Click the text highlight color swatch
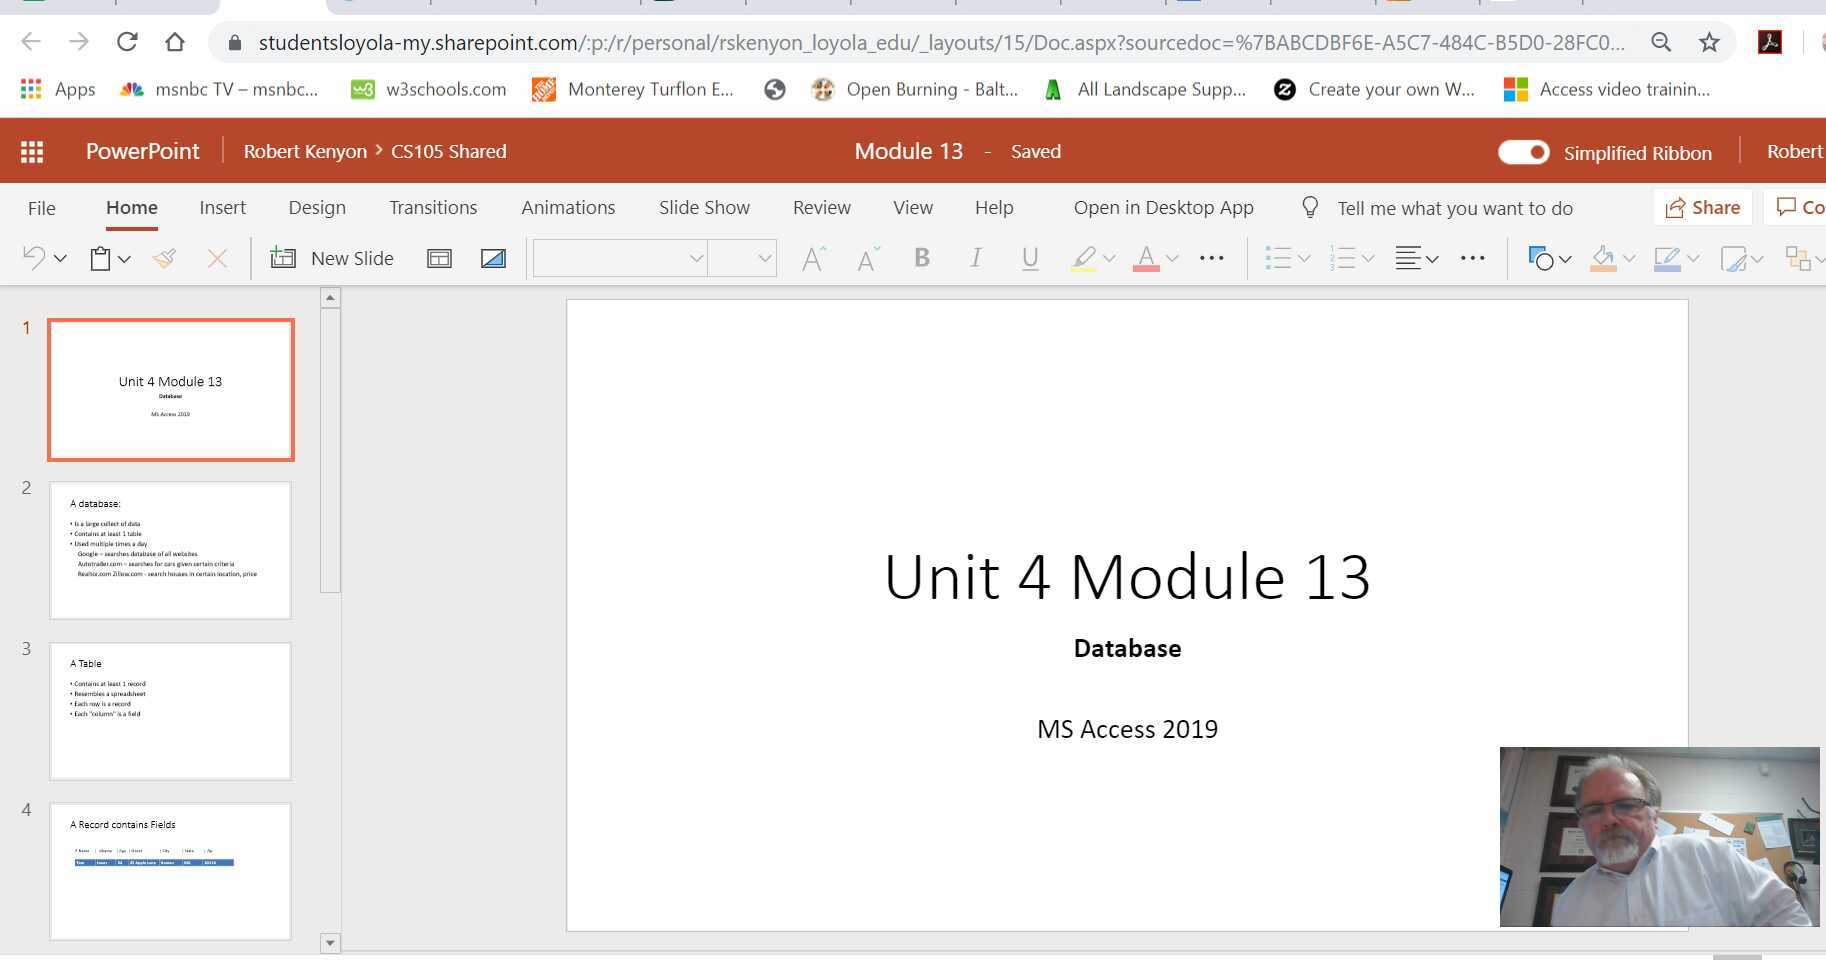The width and height of the screenshot is (1826, 960). (1083, 259)
